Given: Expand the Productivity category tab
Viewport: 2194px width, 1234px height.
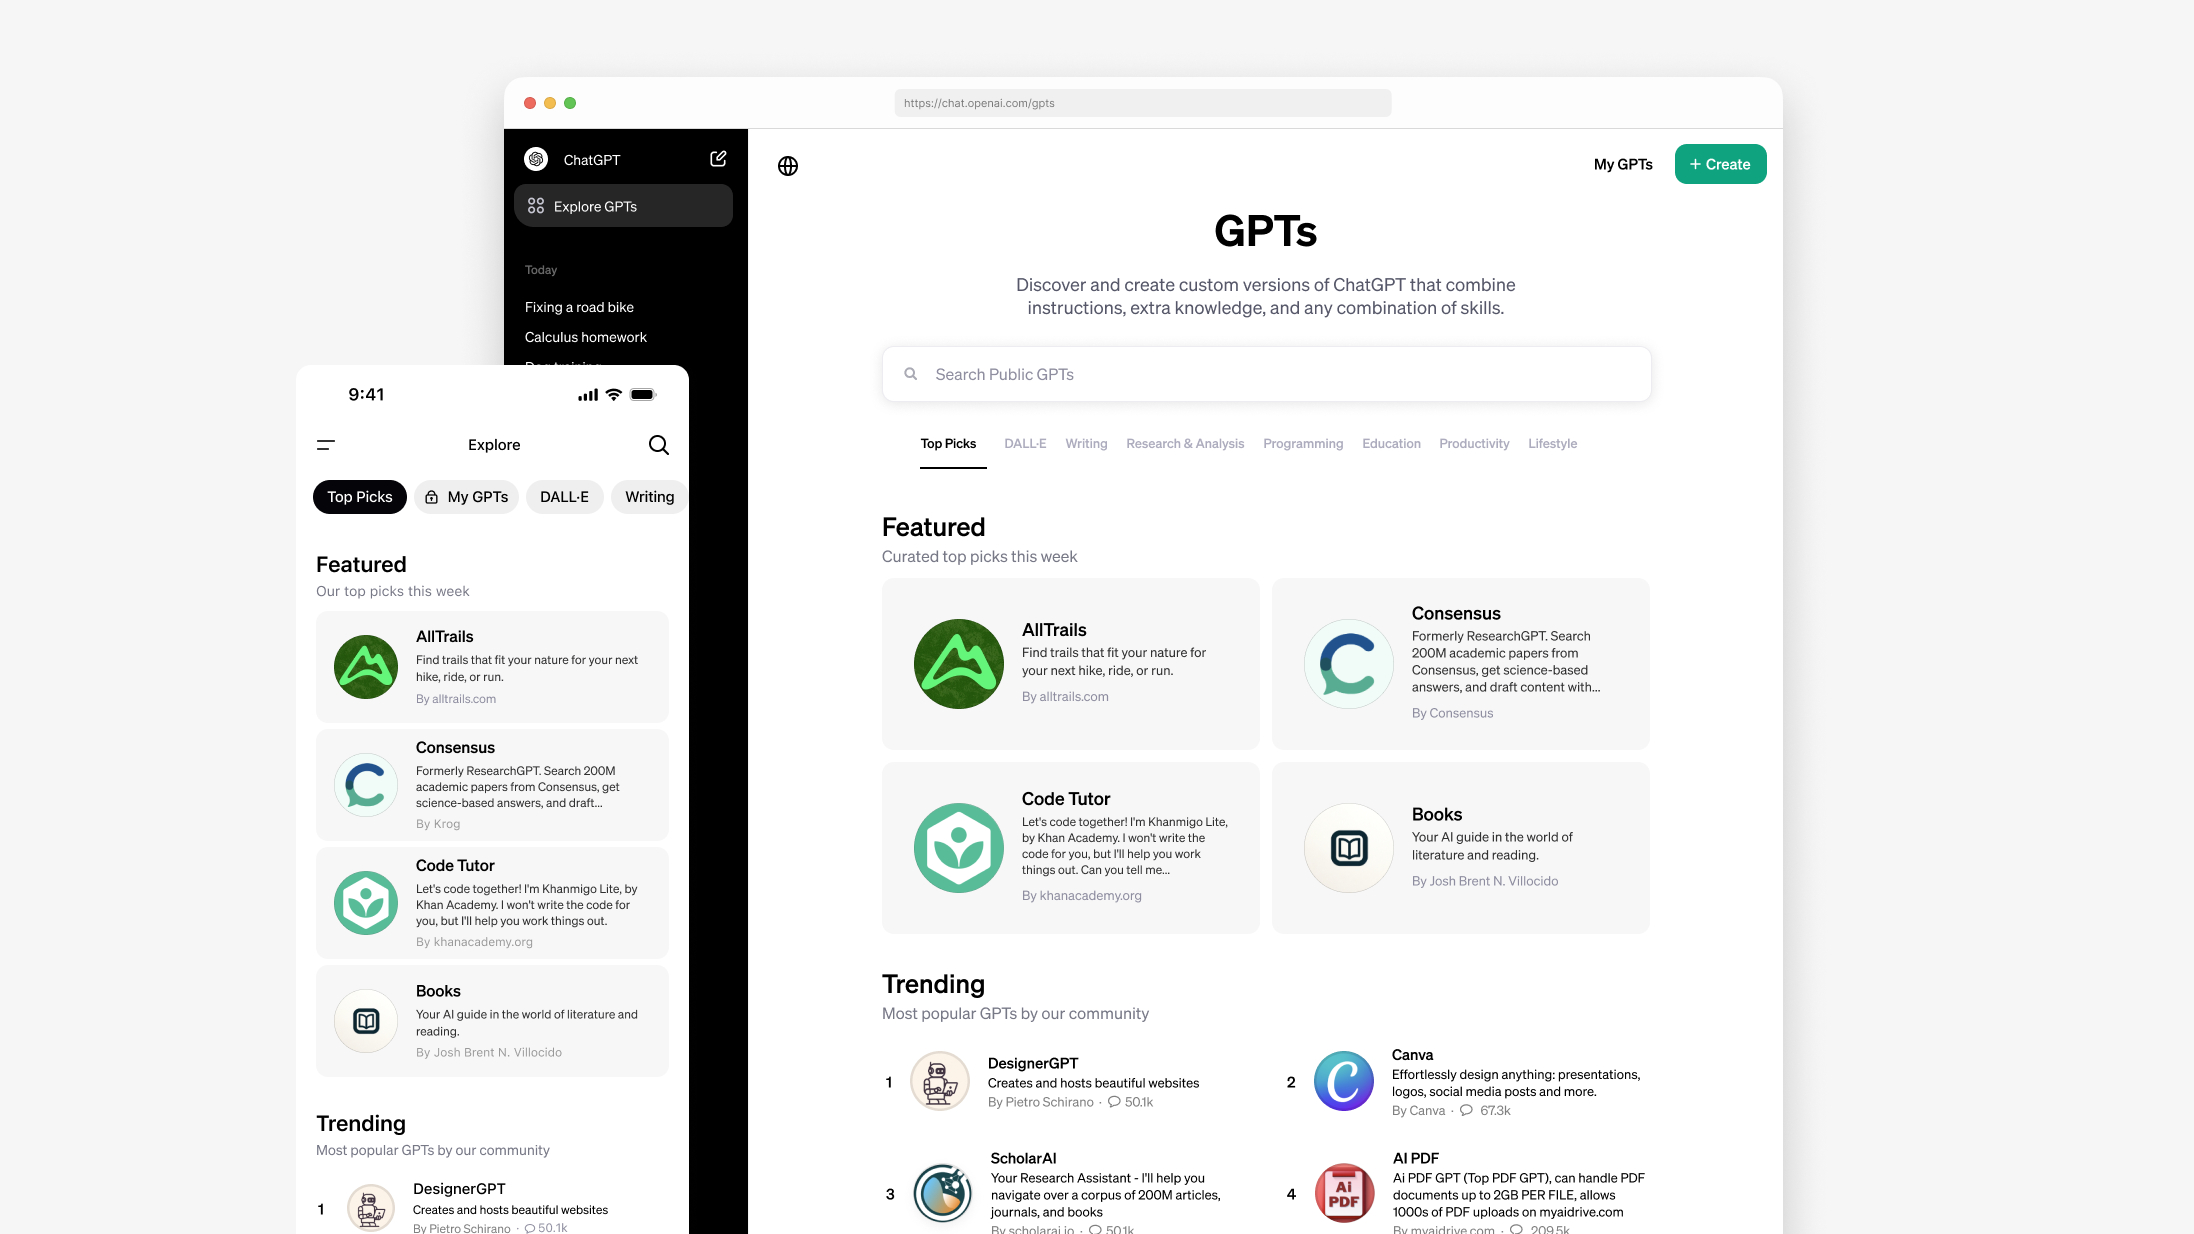Looking at the screenshot, I should pyautogui.click(x=1472, y=443).
